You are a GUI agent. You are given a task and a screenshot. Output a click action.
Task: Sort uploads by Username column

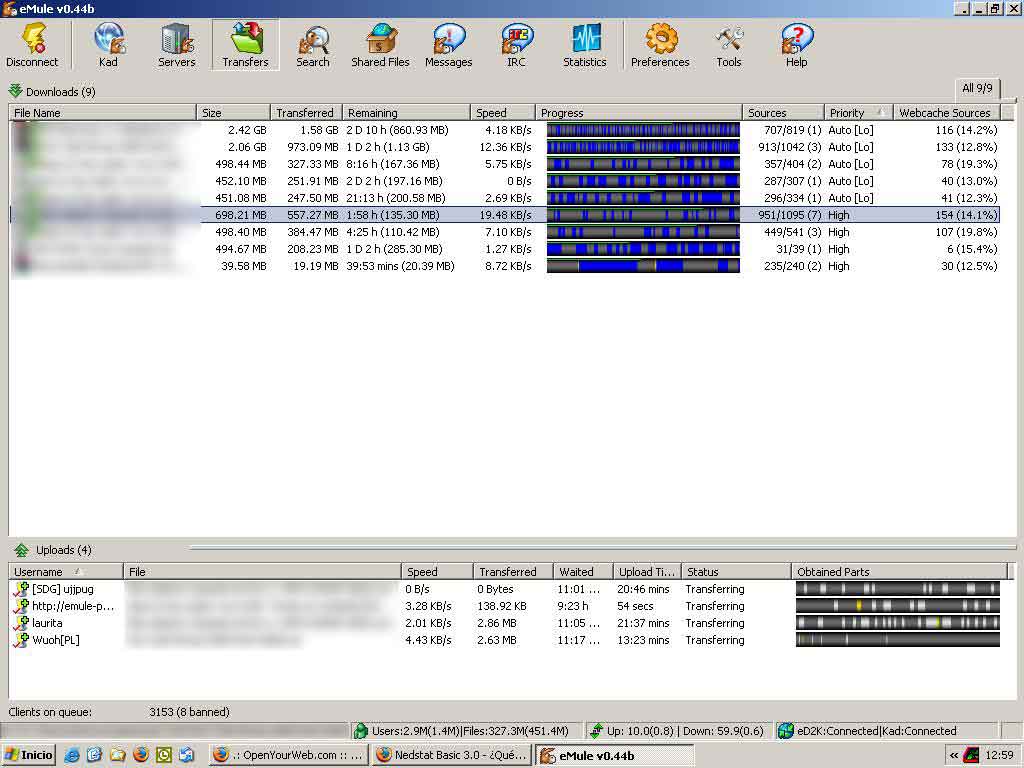pyautogui.click(x=66, y=571)
